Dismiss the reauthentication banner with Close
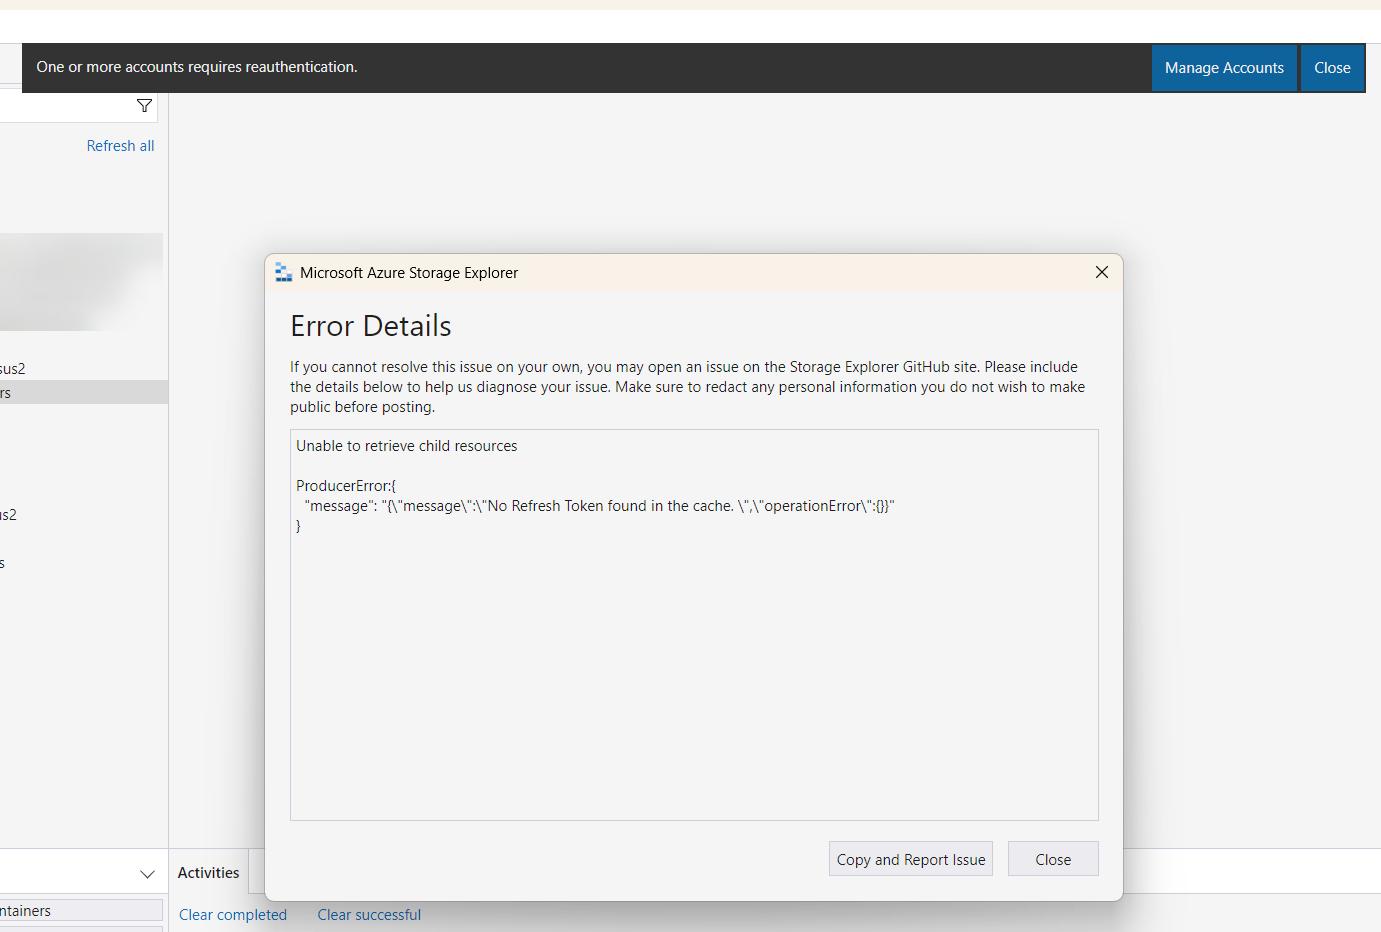The width and height of the screenshot is (1381, 932). [x=1332, y=68]
